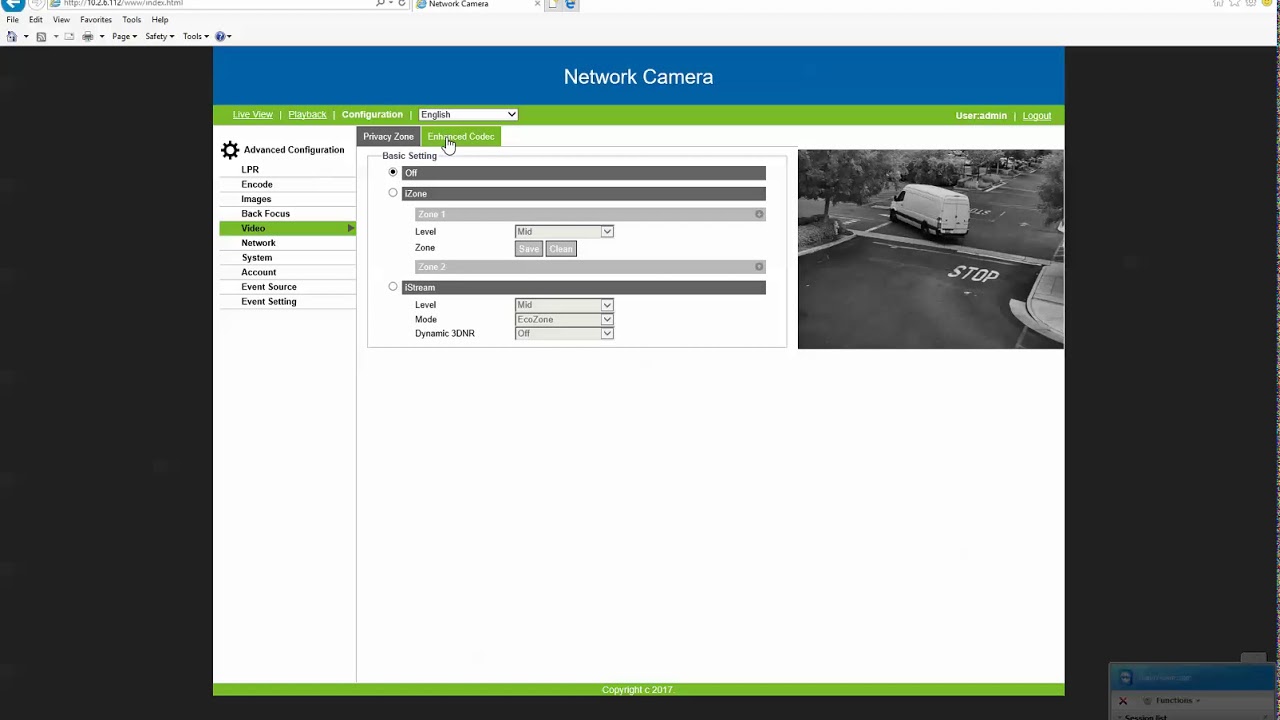Open the language dropdown showing English

point(468,115)
